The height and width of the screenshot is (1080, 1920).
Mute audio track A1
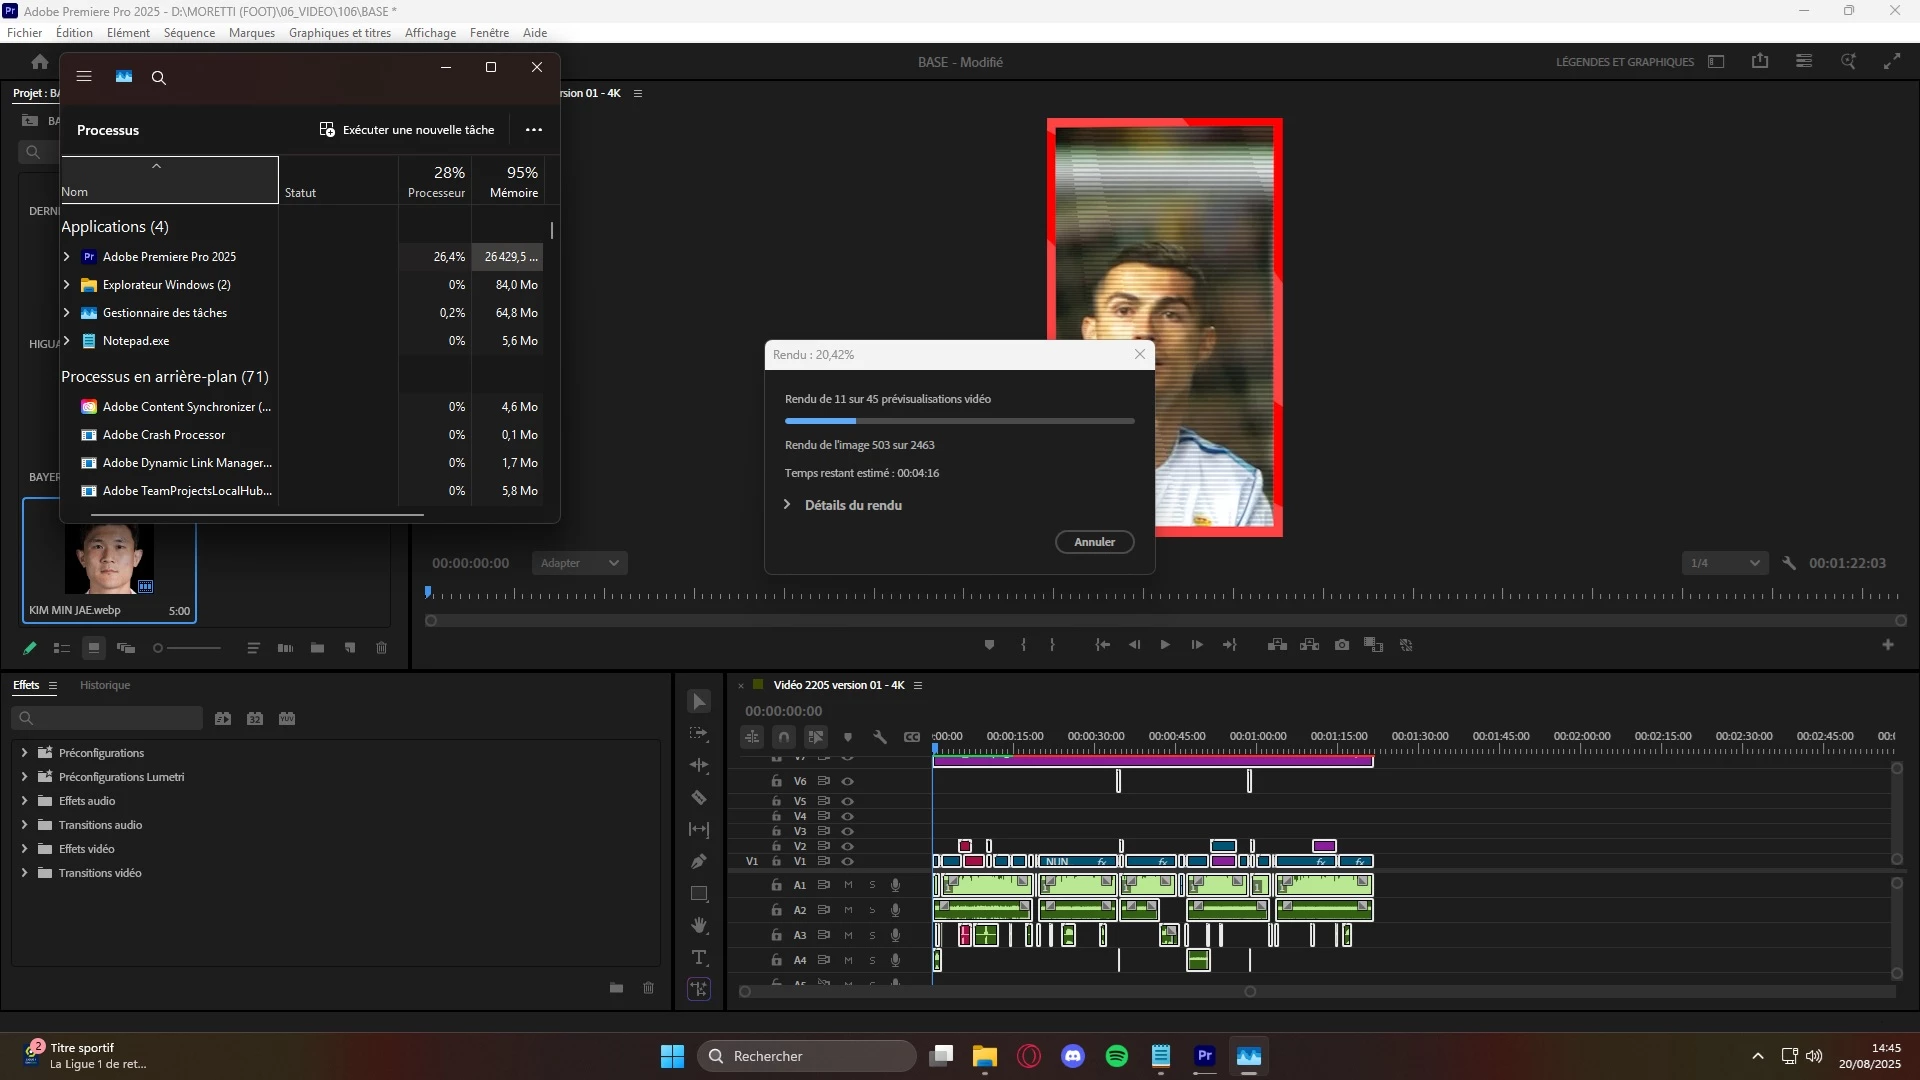point(848,885)
